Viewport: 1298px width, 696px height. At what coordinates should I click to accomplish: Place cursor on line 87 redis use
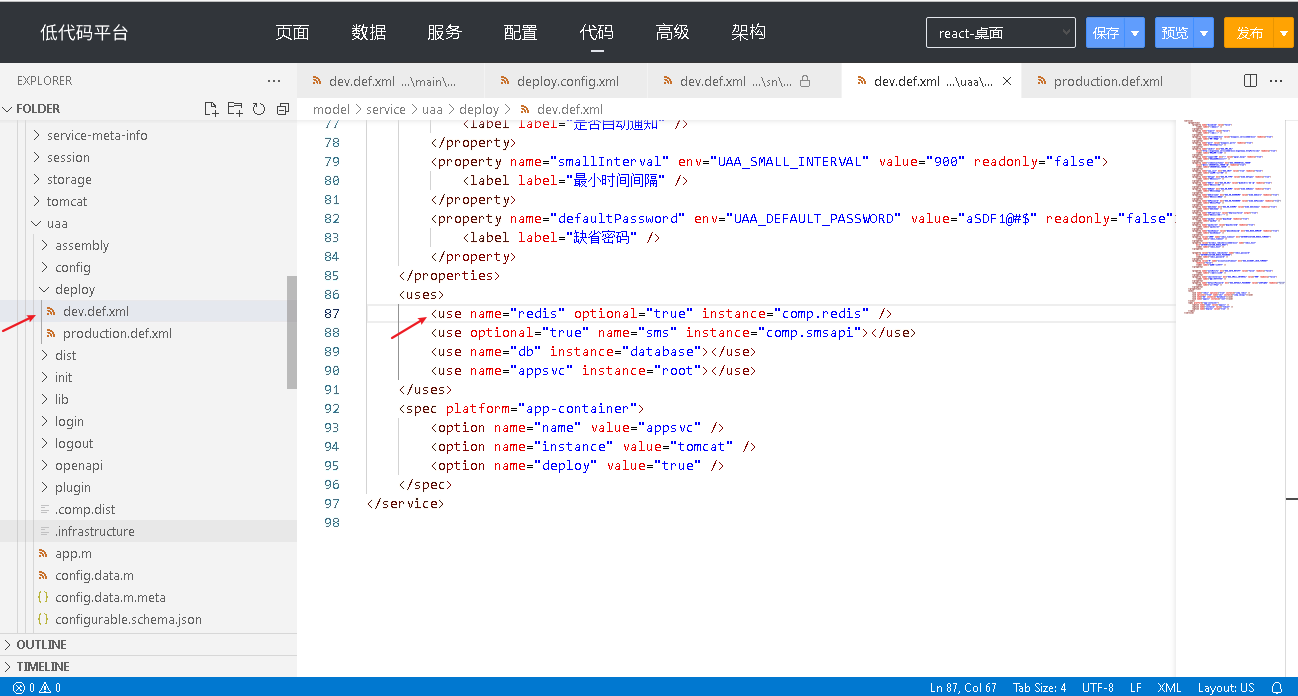(661, 313)
